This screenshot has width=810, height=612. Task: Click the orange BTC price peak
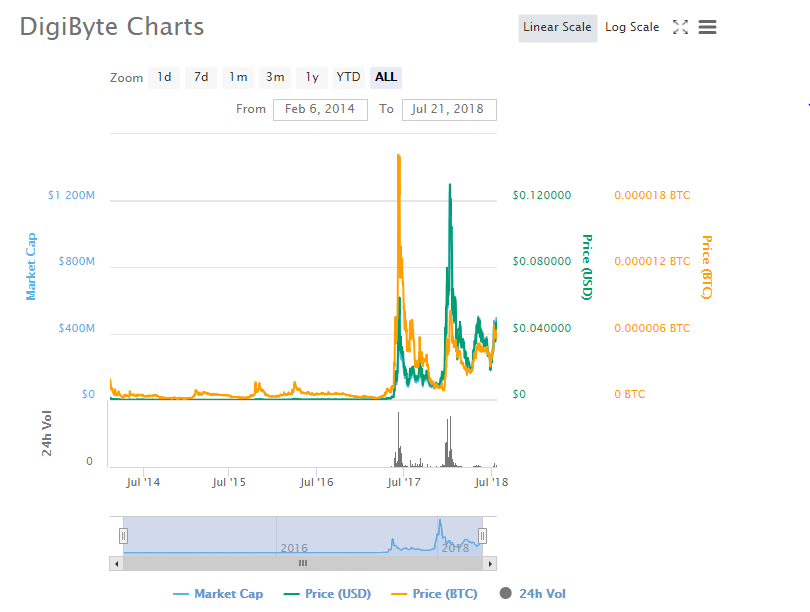click(398, 155)
